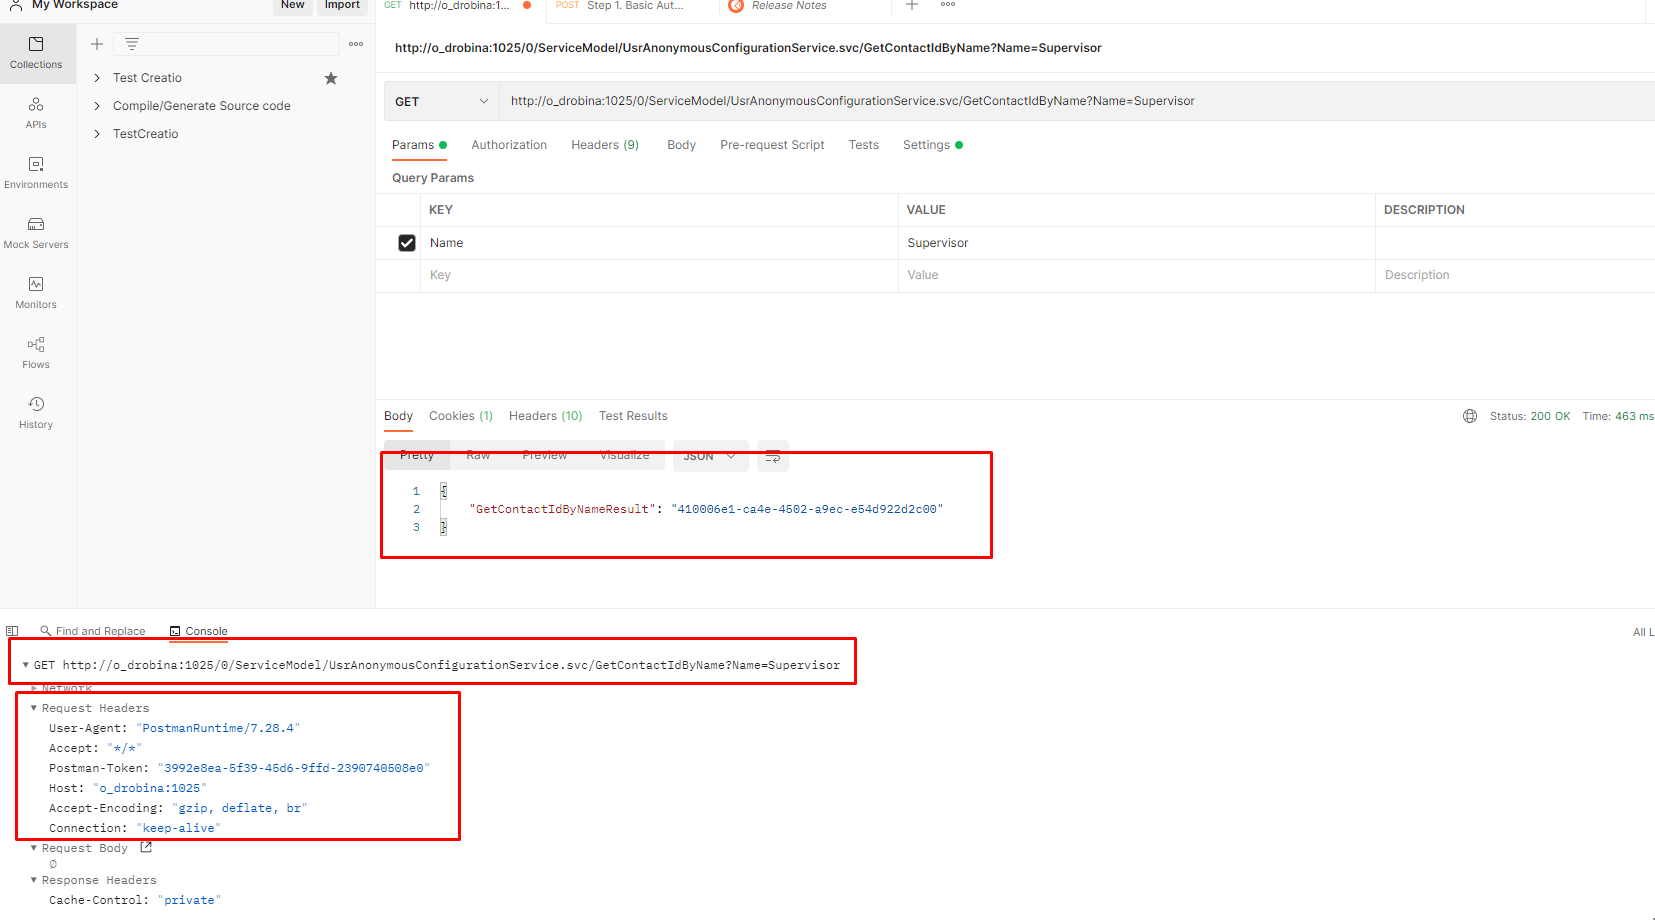Open the Environments panel
This screenshot has width=1655, height=924.
[x=36, y=172]
